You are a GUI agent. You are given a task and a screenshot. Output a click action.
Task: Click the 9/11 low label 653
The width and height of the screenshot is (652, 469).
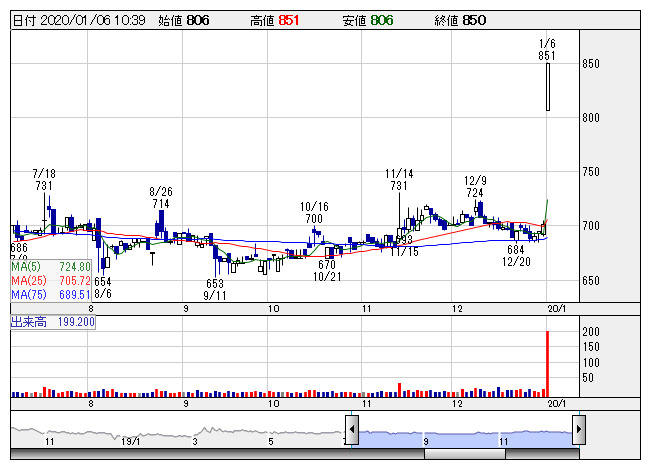pyautogui.click(x=215, y=284)
